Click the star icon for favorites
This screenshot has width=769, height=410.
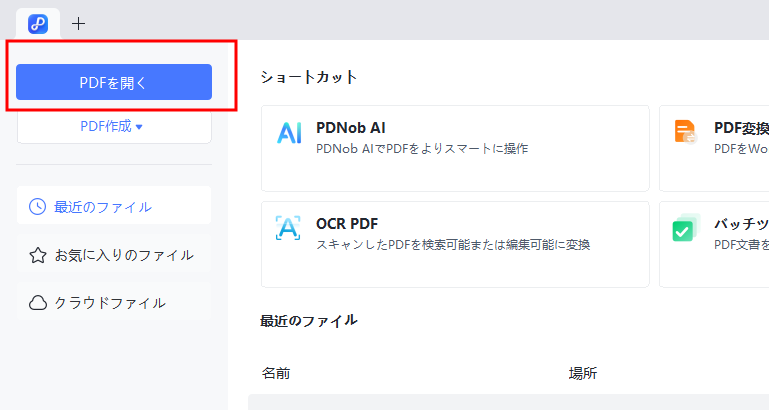coord(38,255)
